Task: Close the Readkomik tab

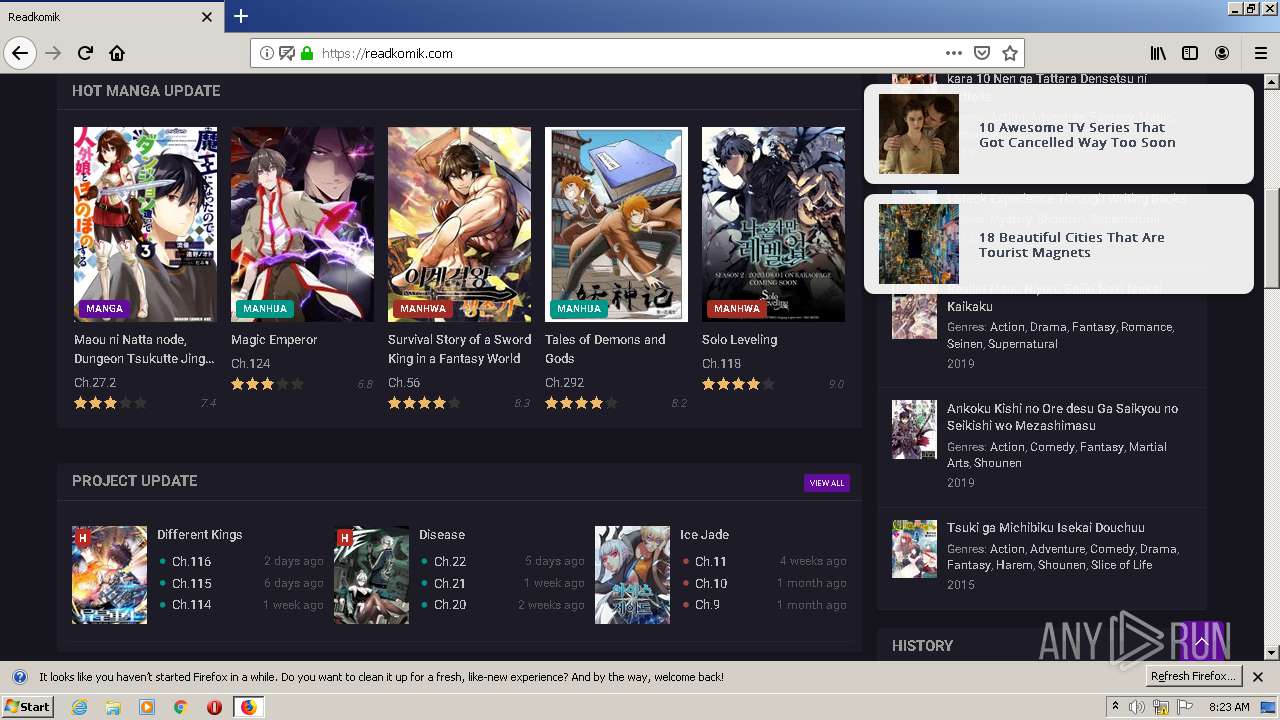Action: click(207, 17)
